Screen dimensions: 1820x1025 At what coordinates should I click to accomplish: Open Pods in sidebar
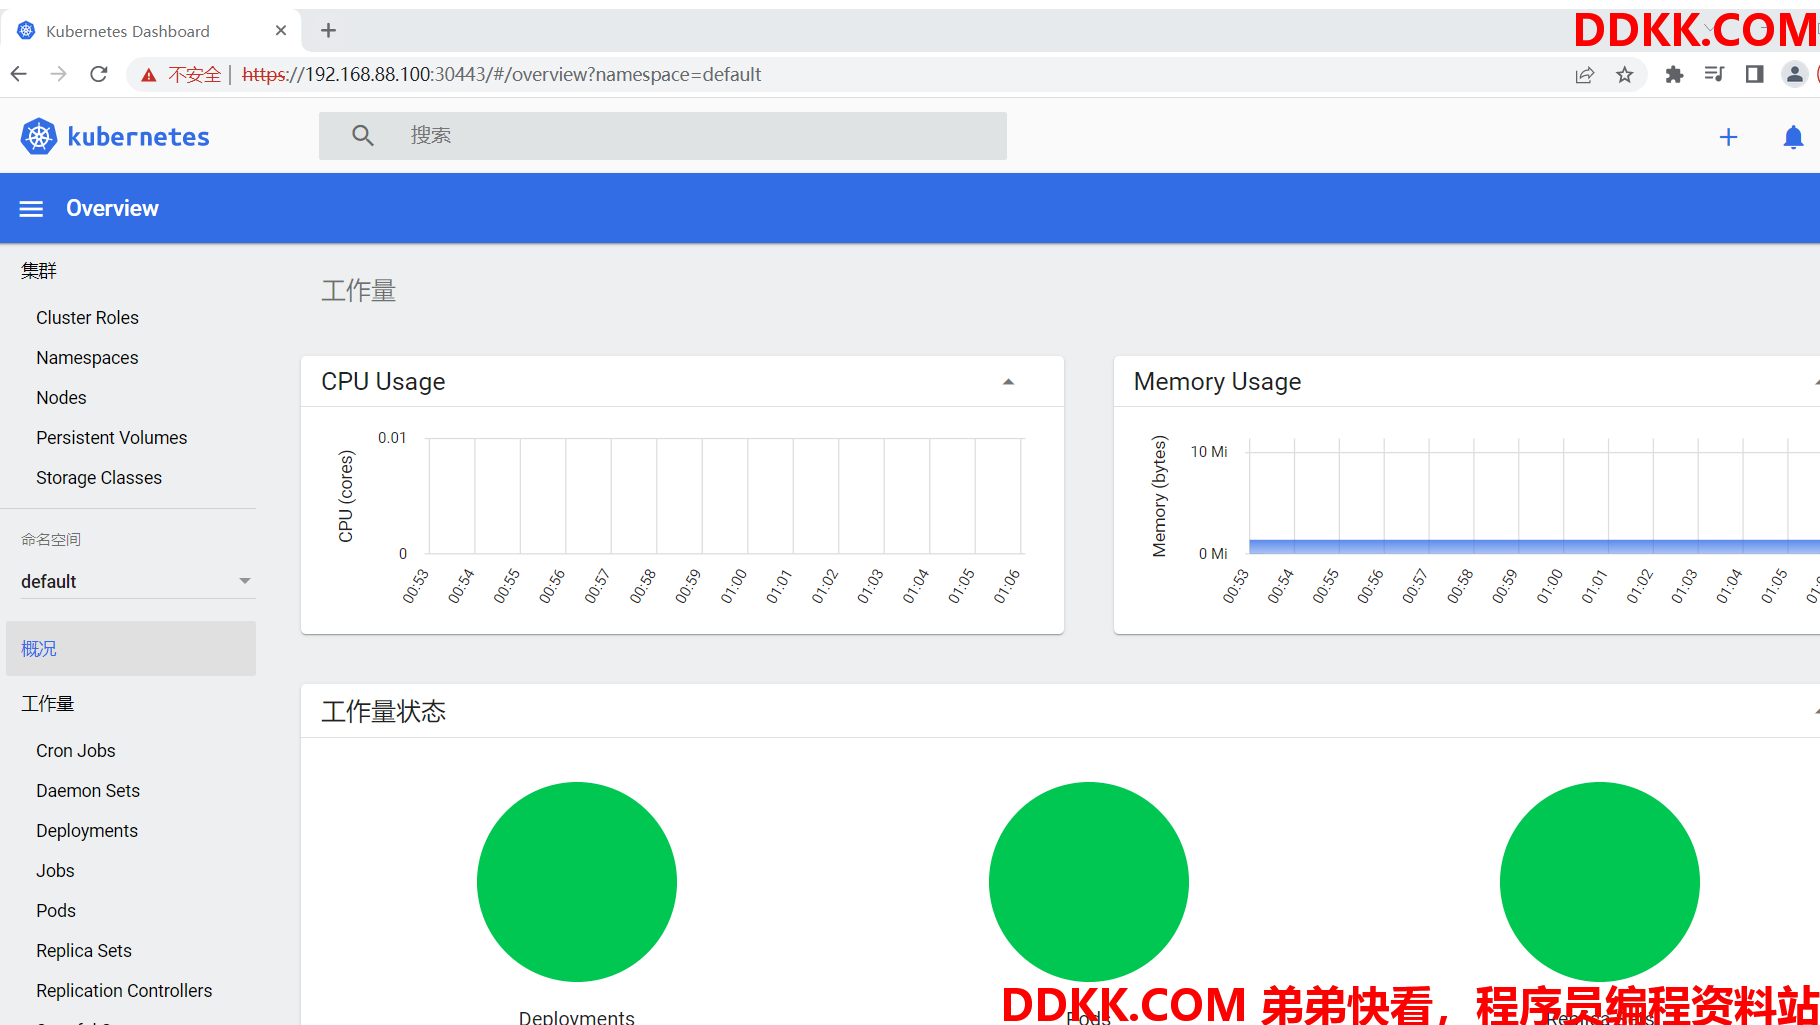tap(56, 911)
